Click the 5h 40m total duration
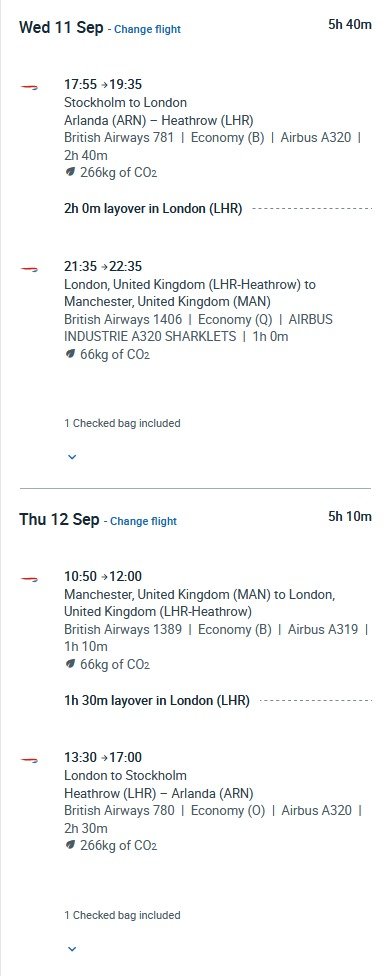Viewport: 388px width, 976px height. [x=350, y=25]
